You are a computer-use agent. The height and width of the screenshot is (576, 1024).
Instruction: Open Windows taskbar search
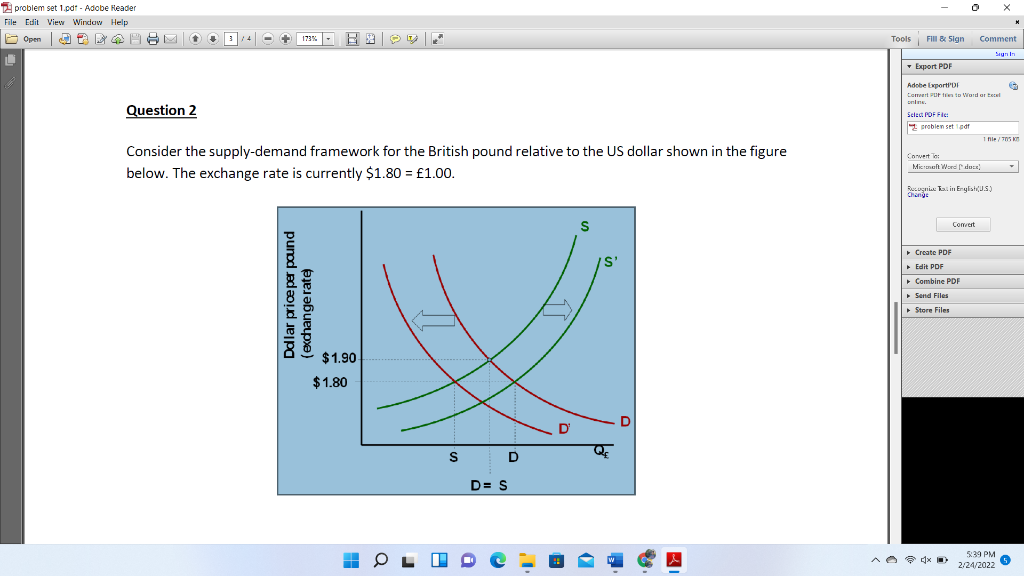click(381, 560)
